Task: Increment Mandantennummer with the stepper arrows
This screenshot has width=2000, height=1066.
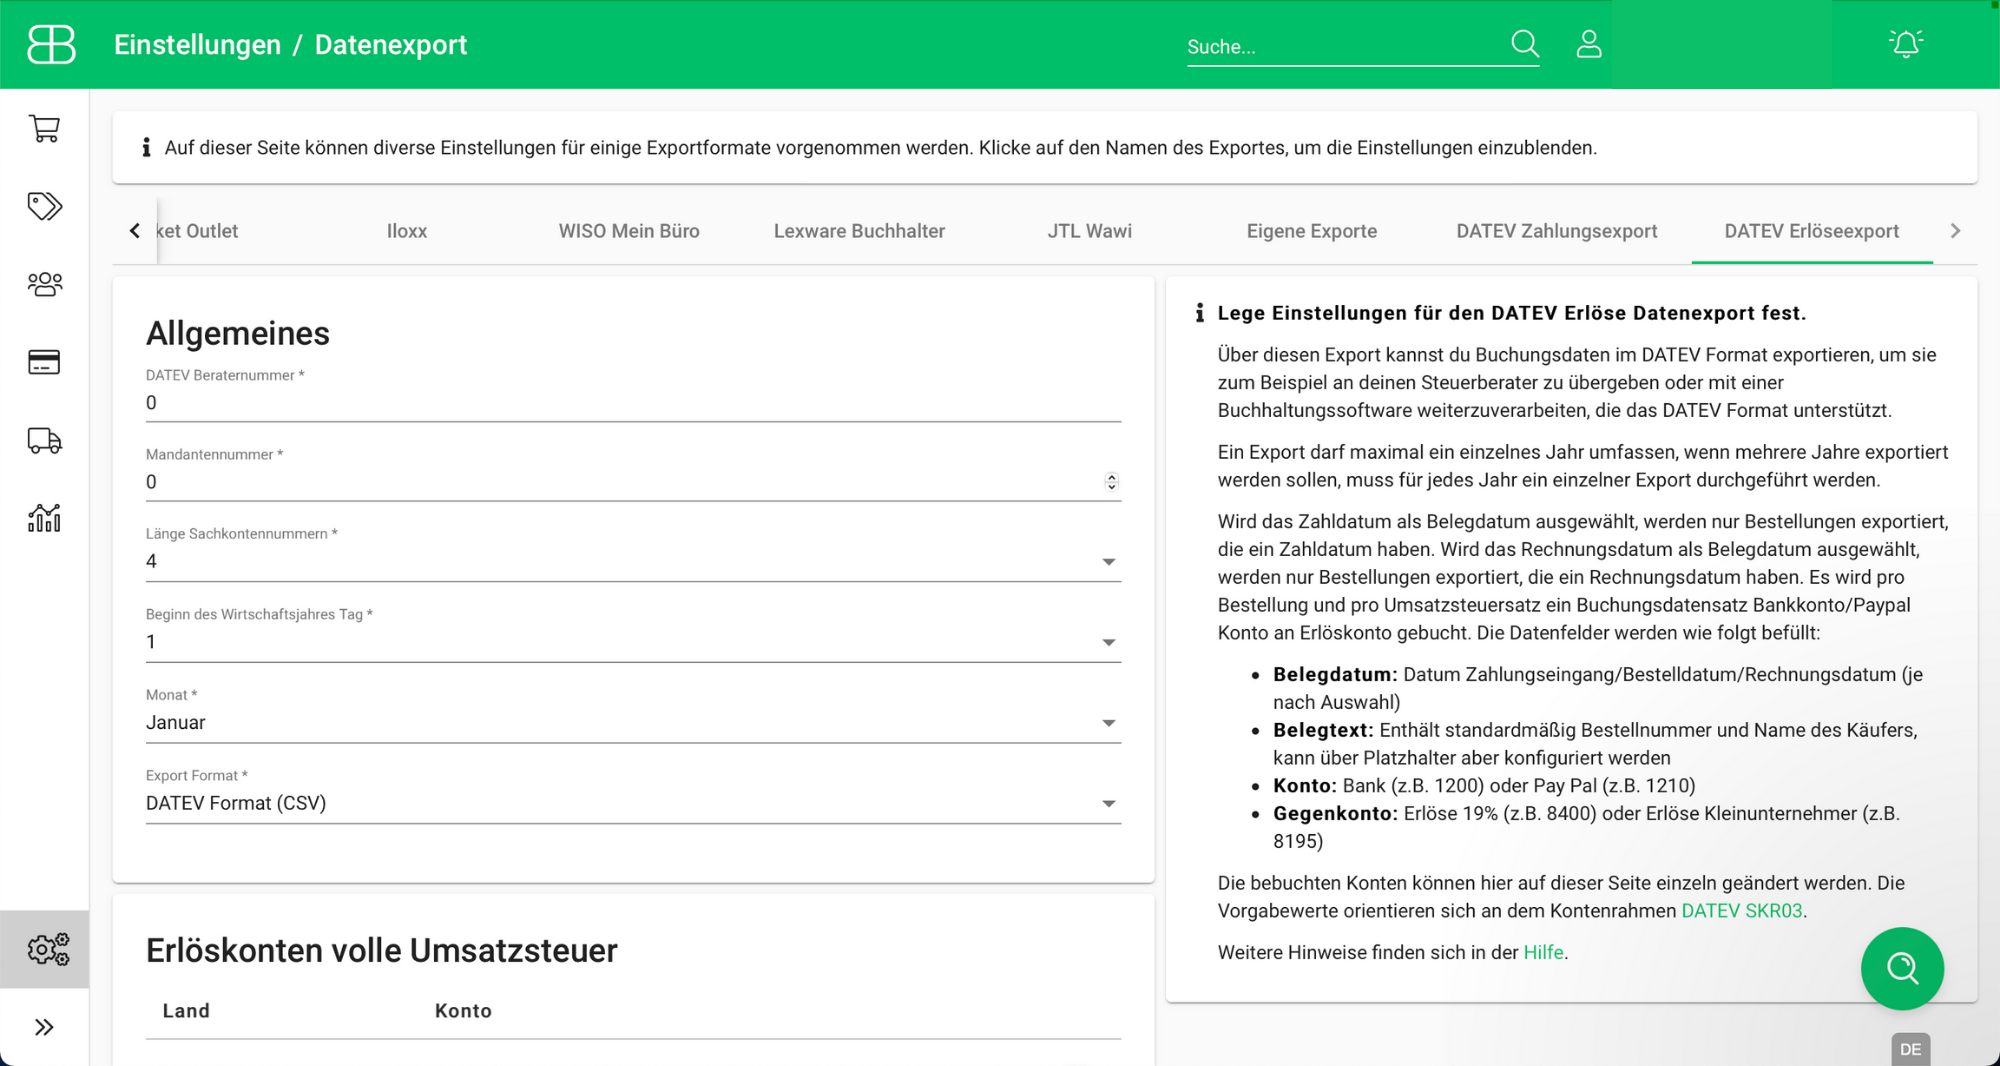Action: (x=1111, y=477)
